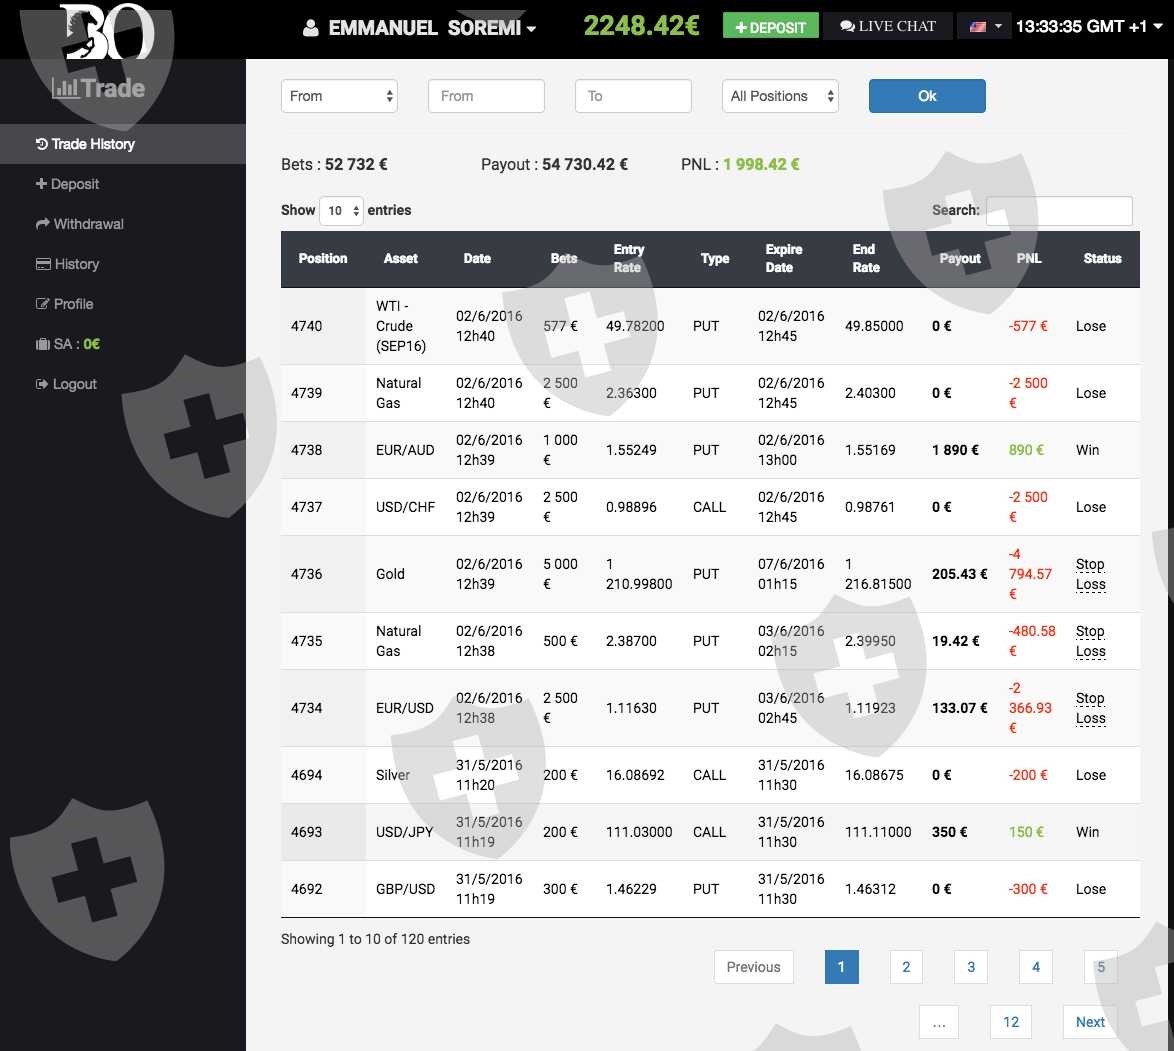Sort table by Payout column header
This screenshot has width=1174, height=1051.
(x=960, y=258)
